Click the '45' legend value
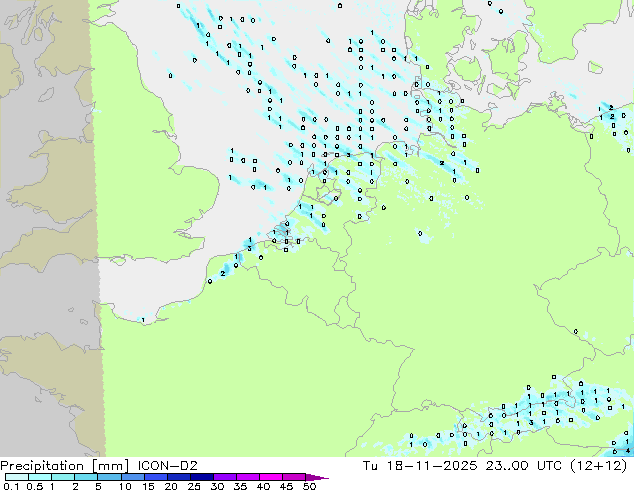The height and width of the screenshot is (490, 634). [286, 486]
